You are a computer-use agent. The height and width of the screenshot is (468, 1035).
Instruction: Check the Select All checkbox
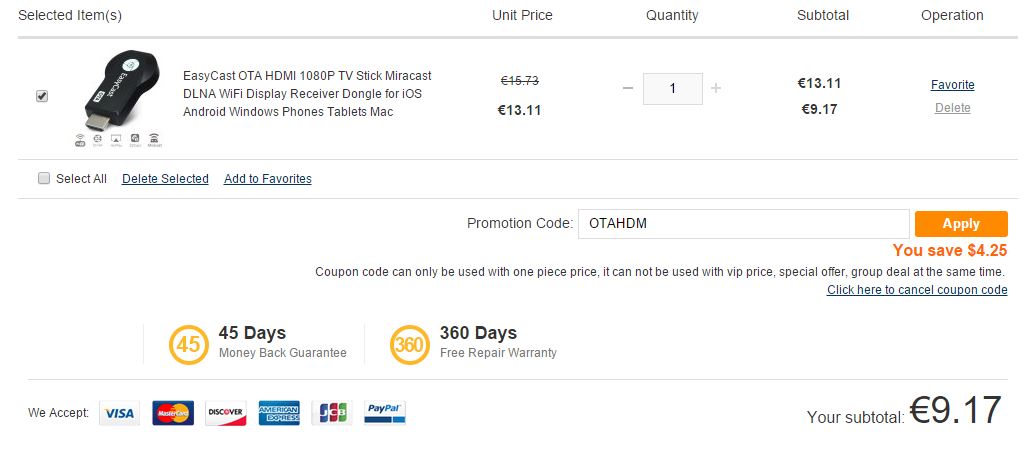coord(44,178)
